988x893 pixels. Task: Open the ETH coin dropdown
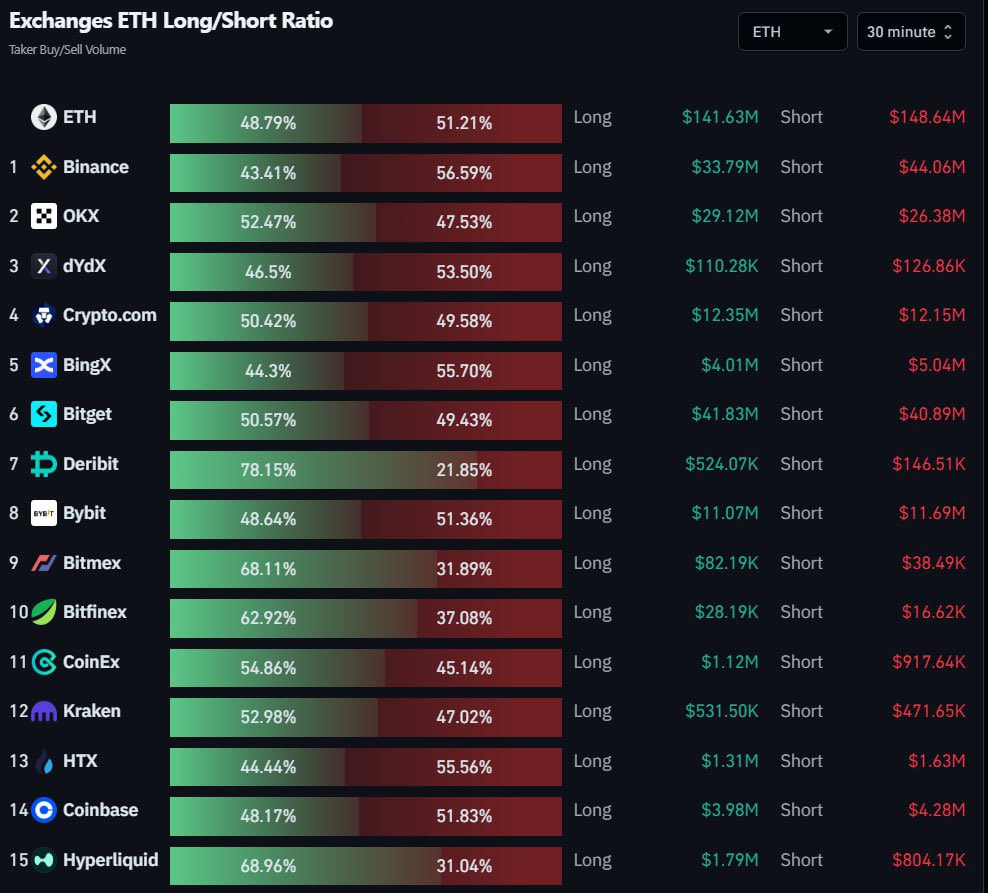tap(793, 32)
